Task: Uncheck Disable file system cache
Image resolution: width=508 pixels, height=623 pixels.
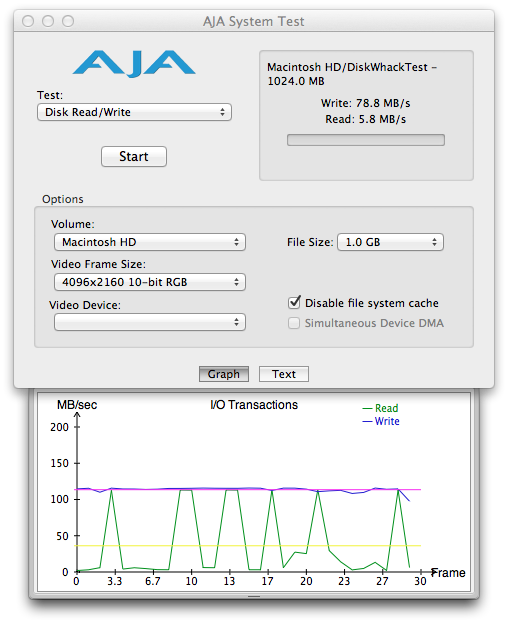Action: [x=294, y=303]
